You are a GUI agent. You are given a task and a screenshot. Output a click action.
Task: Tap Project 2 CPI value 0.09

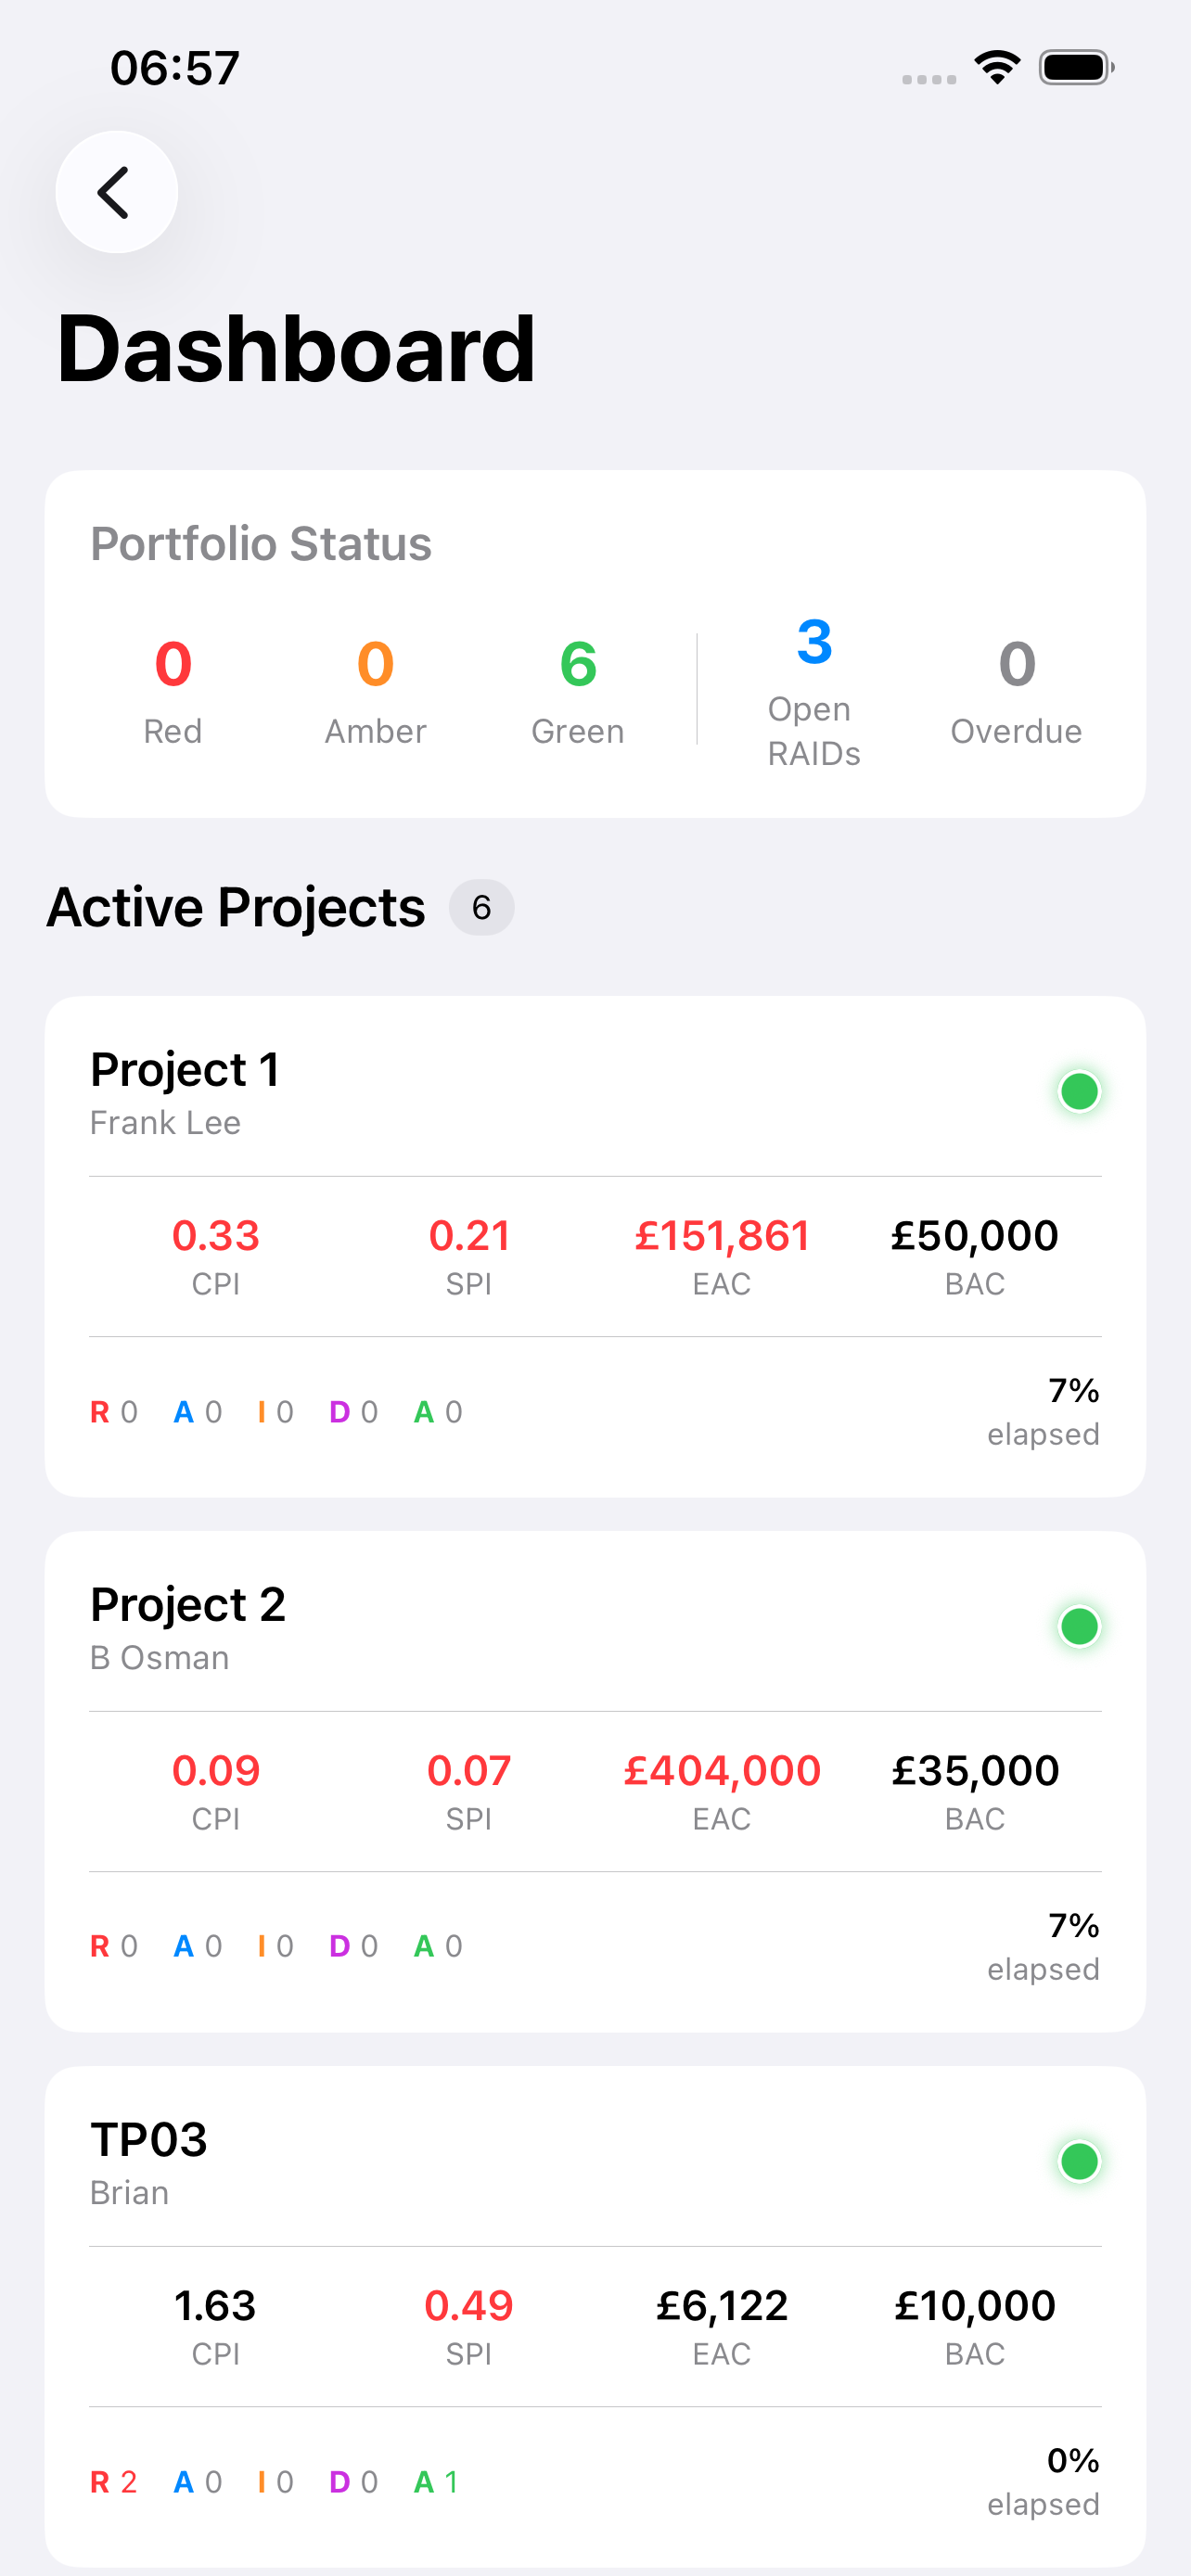[216, 1771]
